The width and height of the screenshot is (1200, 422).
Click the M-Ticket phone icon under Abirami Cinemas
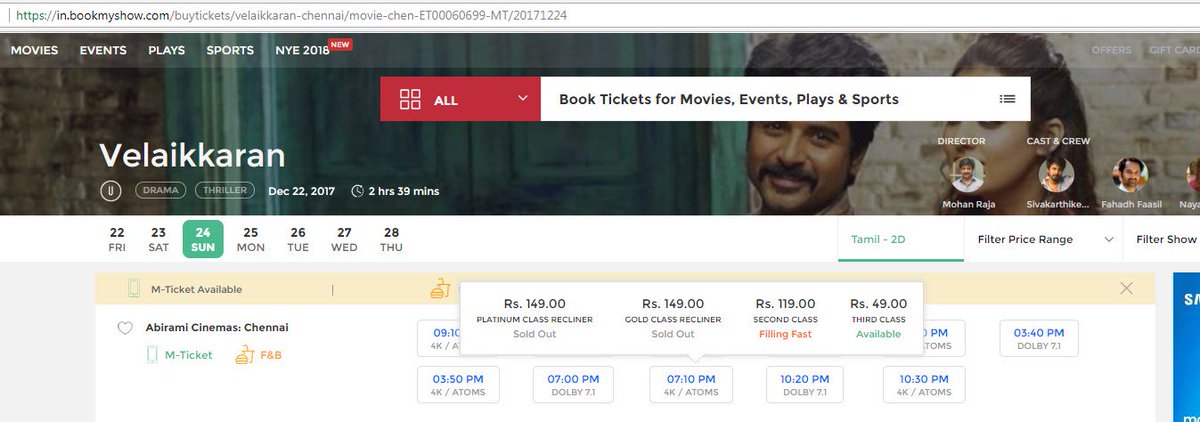pyautogui.click(x=153, y=354)
